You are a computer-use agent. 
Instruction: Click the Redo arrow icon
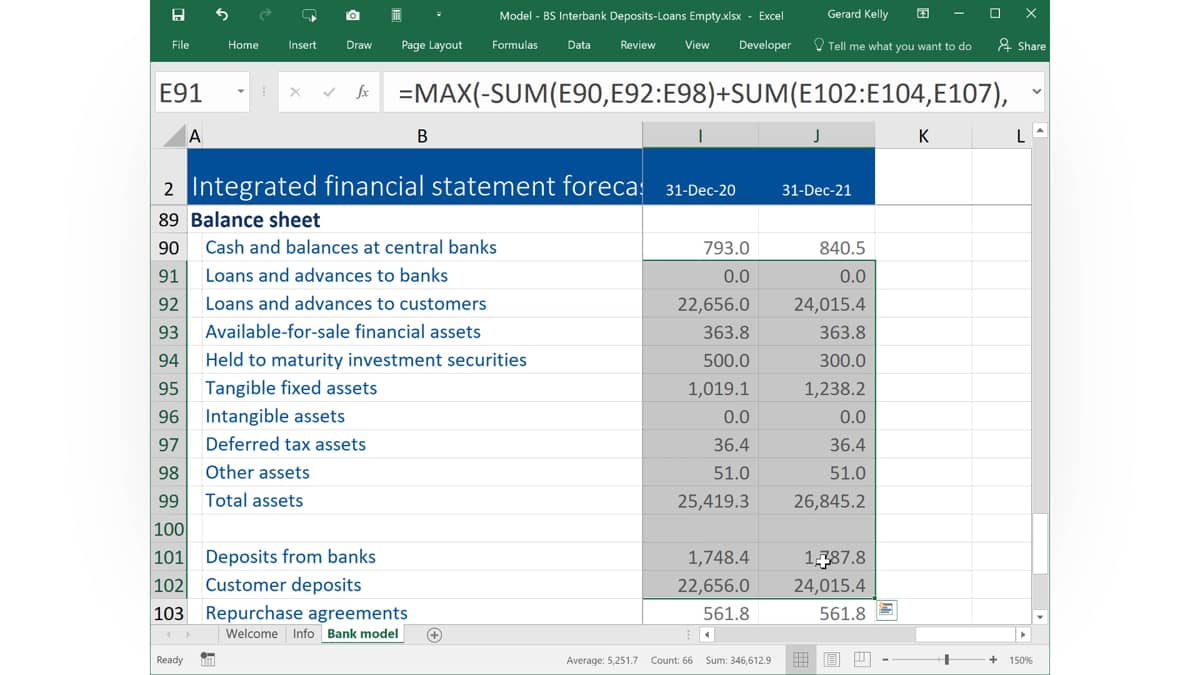click(265, 15)
